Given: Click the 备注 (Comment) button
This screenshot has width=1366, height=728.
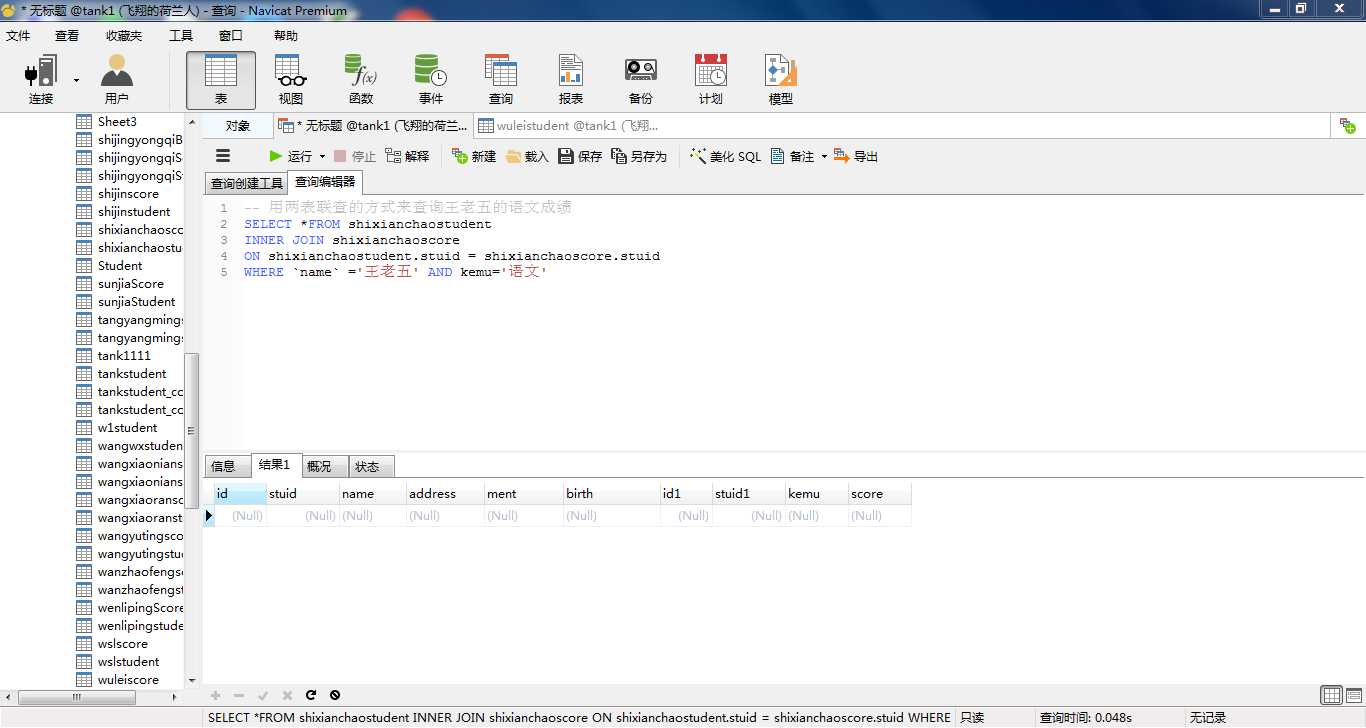Looking at the screenshot, I should pyautogui.click(x=793, y=156).
